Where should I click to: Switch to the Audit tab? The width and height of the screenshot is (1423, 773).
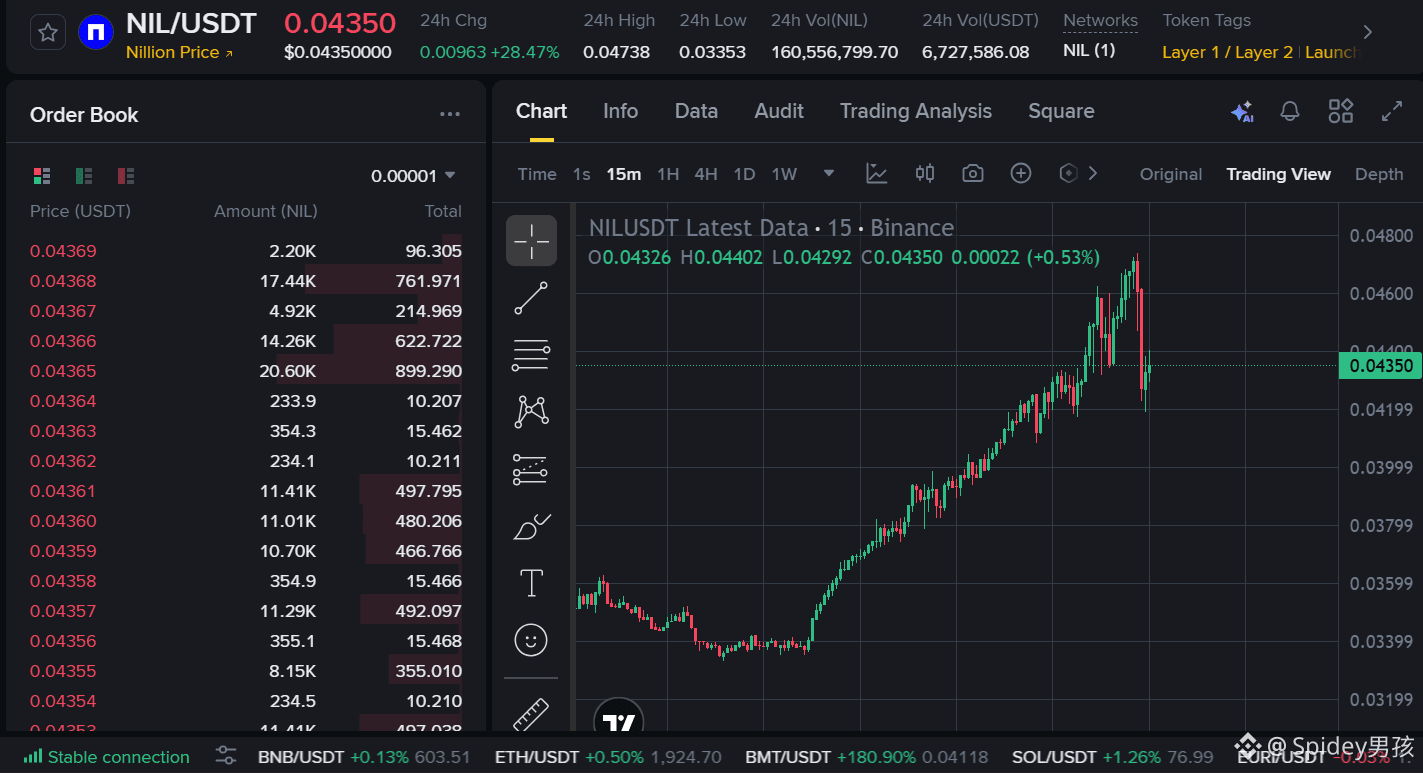(x=779, y=111)
